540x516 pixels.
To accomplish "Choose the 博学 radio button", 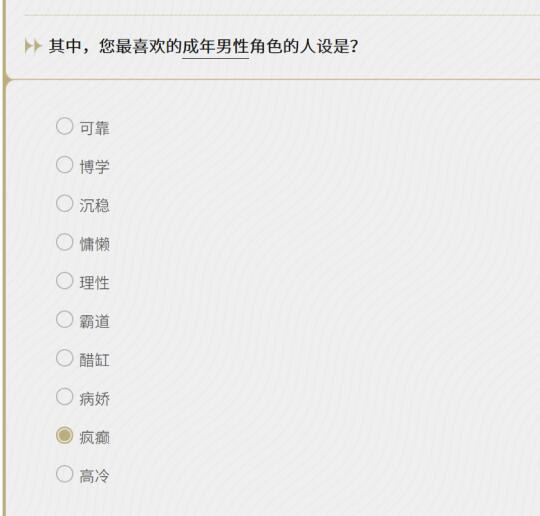I will 64,165.
